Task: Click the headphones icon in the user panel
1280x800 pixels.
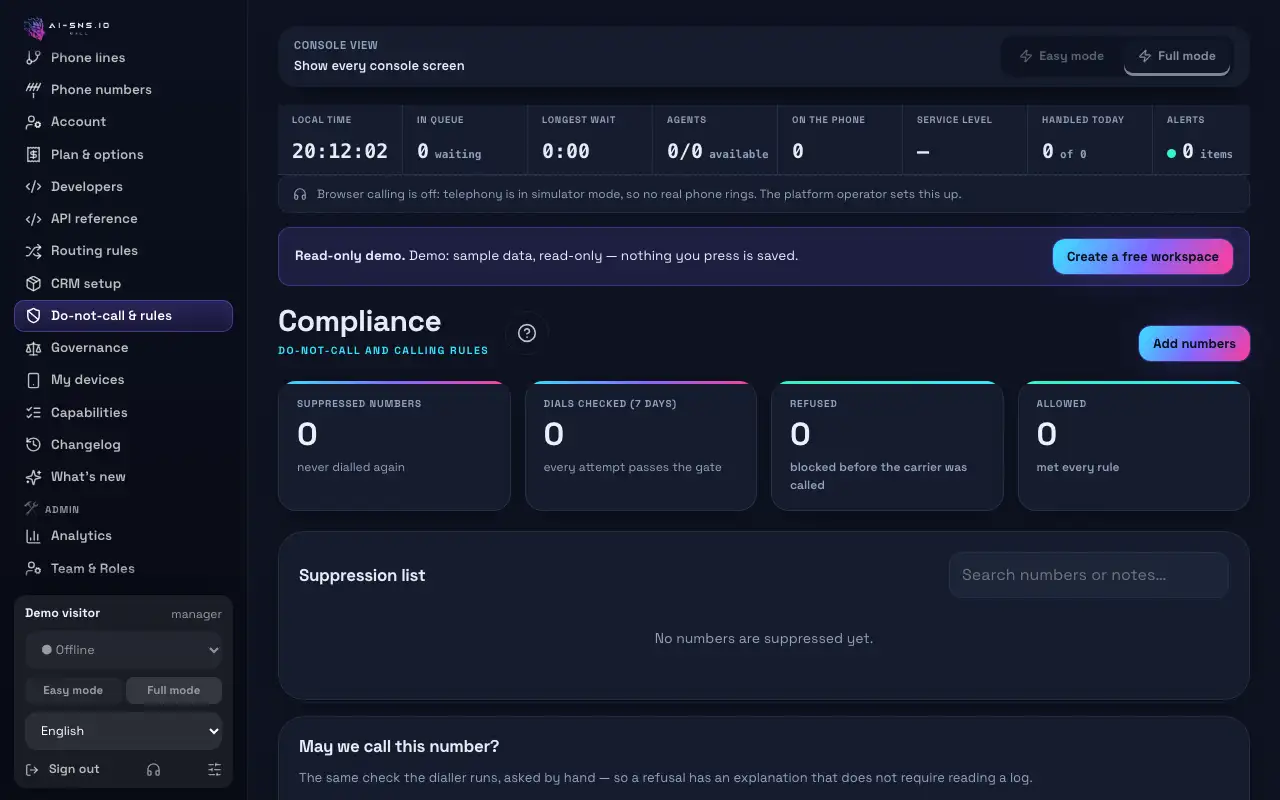Action: coord(153,769)
